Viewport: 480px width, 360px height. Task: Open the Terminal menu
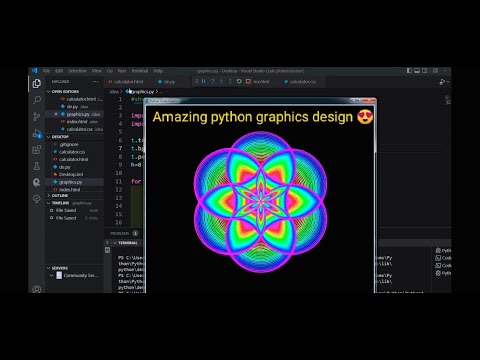[x=139, y=71]
